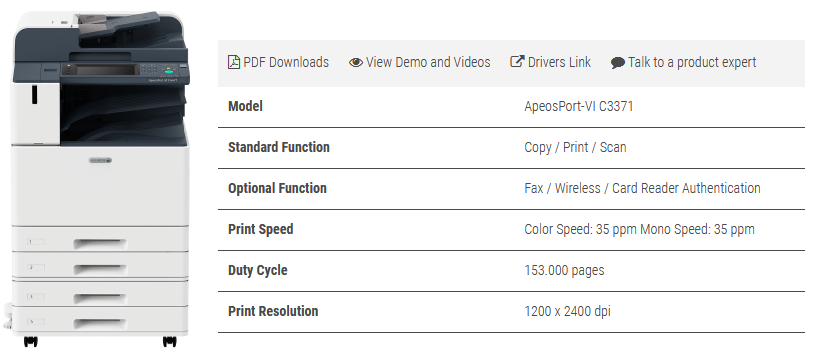Open the Drivers Link
This screenshot has width=816, height=362.
(551, 62)
